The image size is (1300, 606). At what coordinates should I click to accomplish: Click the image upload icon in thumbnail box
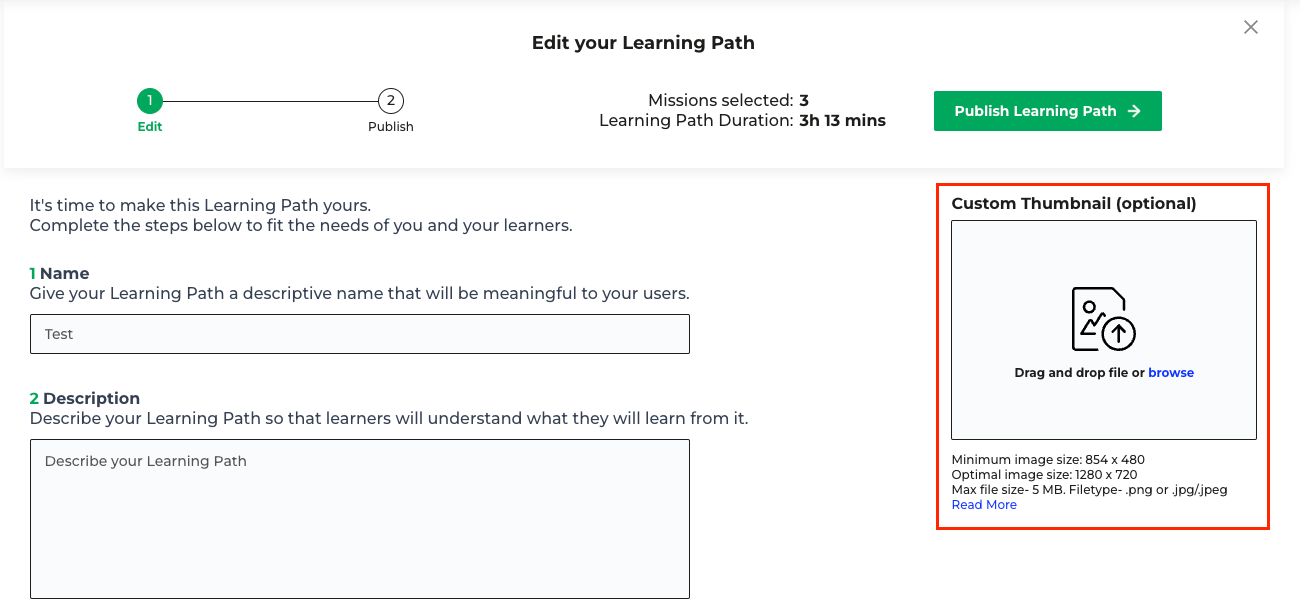(x=1104, y=319)
